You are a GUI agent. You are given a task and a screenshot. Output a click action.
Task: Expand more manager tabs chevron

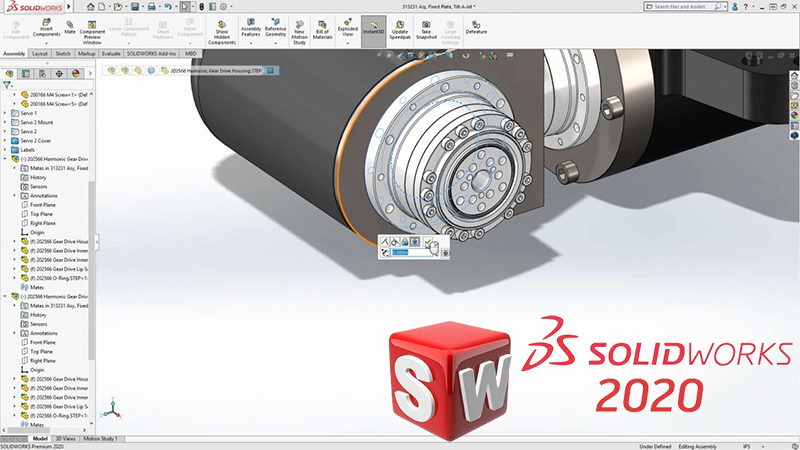[90, 73]
